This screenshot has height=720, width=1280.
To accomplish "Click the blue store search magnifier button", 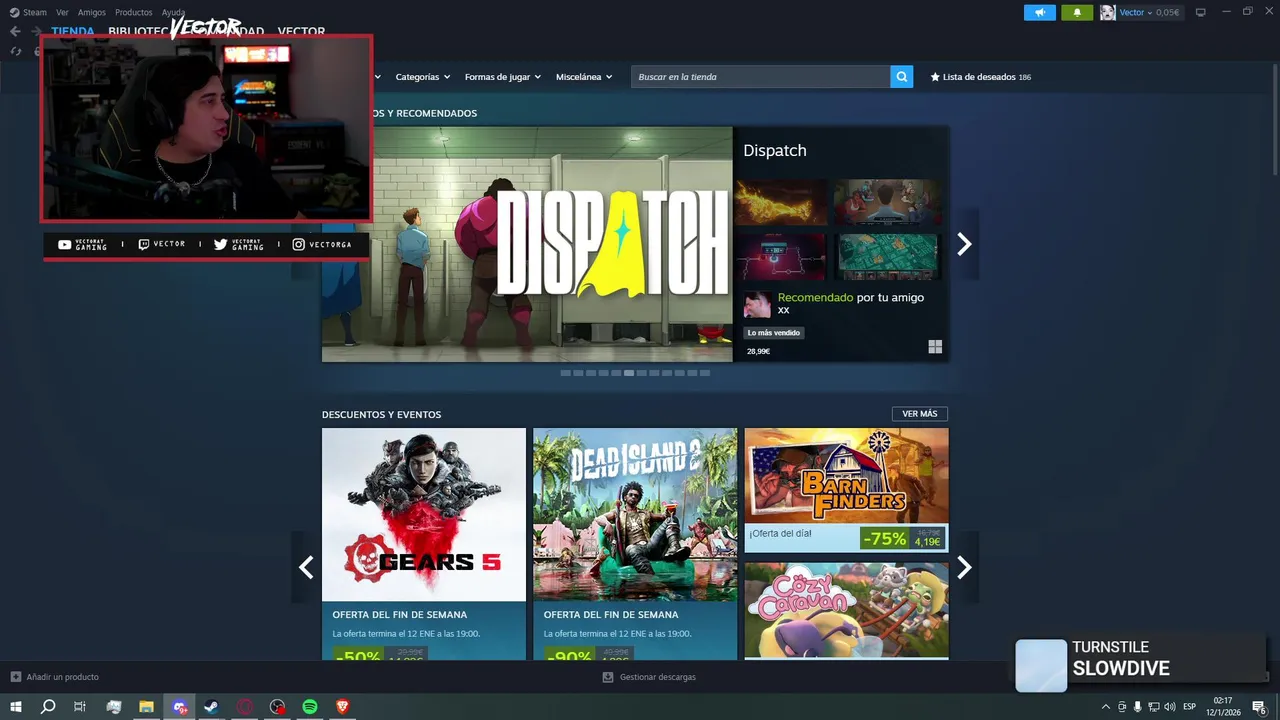I will (902, 77).
